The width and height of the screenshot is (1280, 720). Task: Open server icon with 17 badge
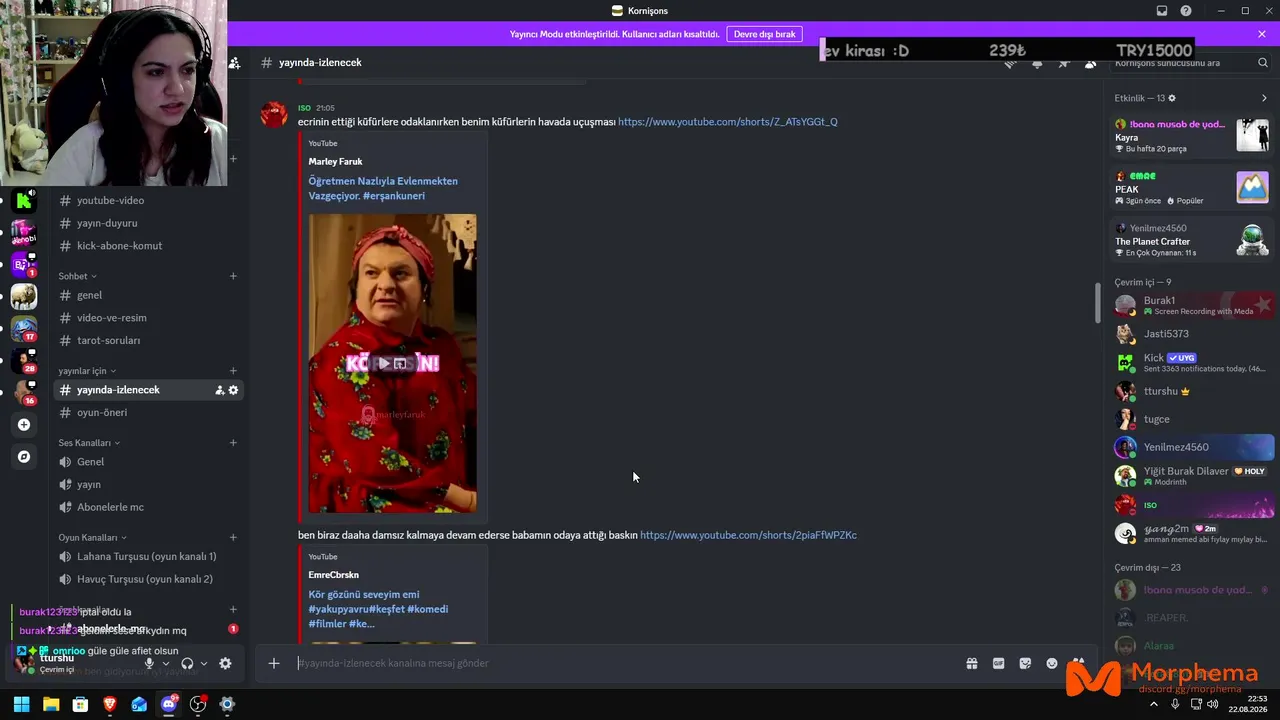[x=24, y=328]
